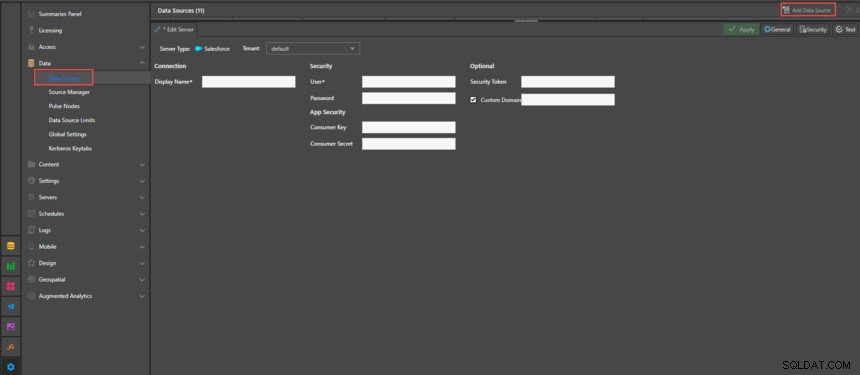
Task: Click the green Apply button
Action: (741, 30)
